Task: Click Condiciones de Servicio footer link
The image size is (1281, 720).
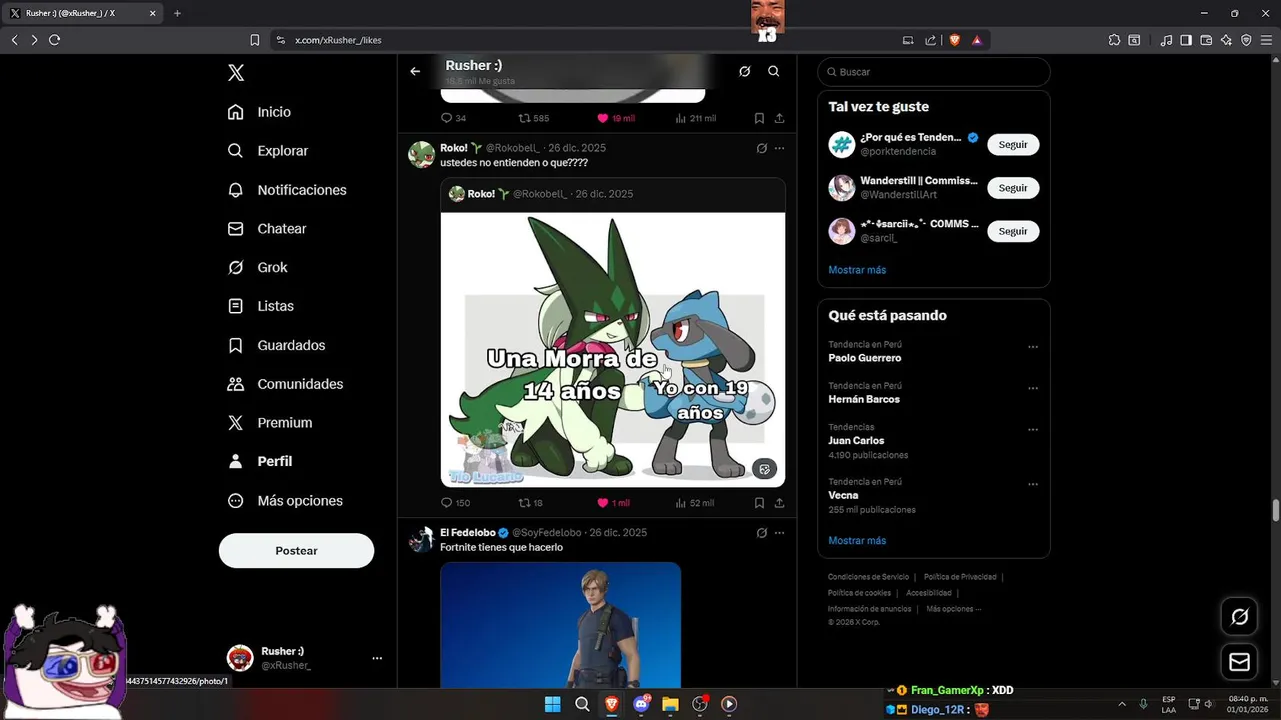Action: pos(868,577)
